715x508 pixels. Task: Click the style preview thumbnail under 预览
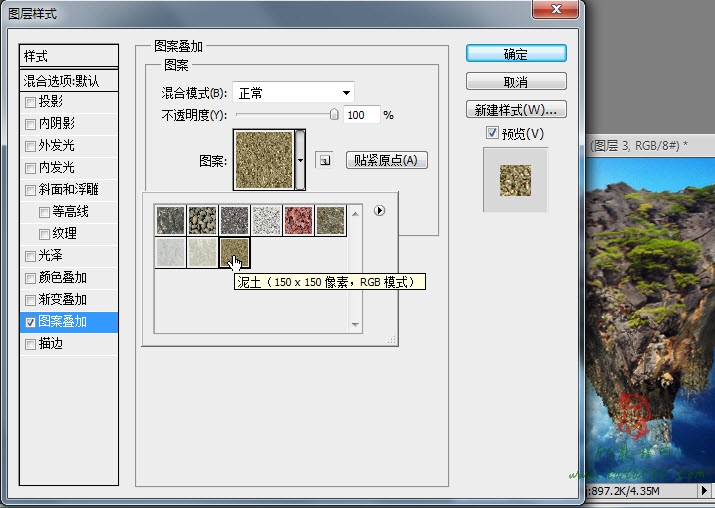point(515,180)
